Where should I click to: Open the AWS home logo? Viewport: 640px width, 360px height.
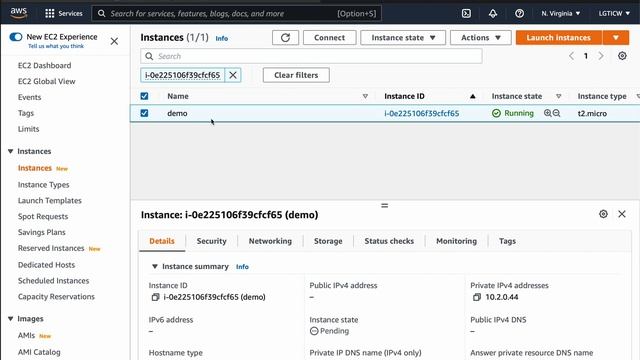coord(18,13)
